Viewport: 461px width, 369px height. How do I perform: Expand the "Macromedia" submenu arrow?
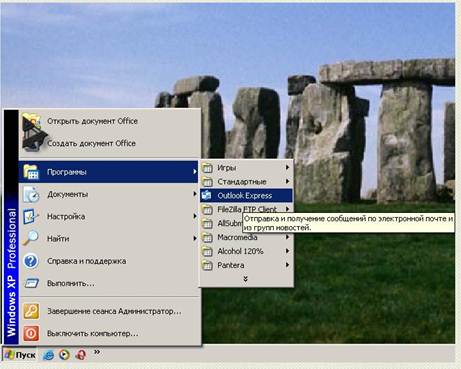pos(287,237)
